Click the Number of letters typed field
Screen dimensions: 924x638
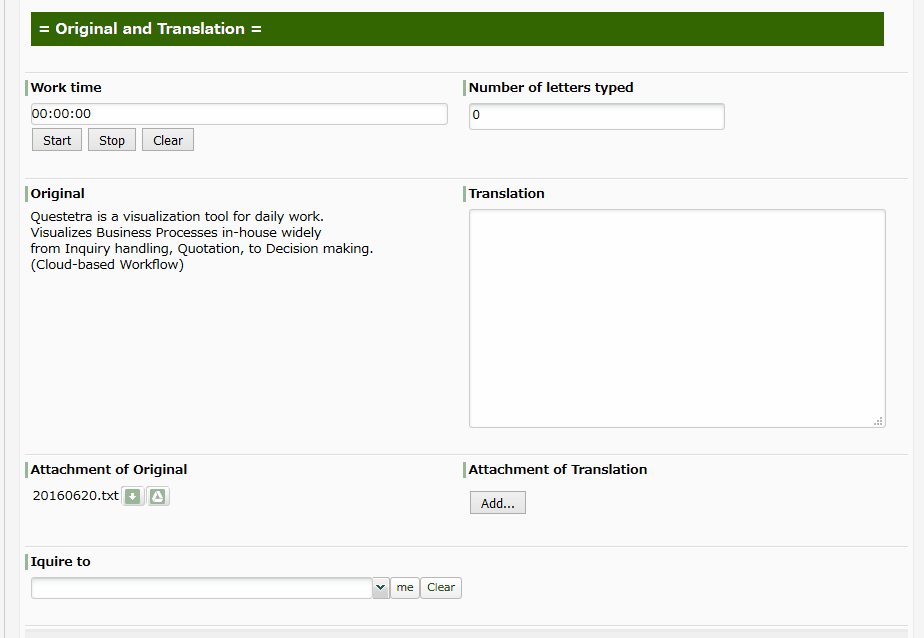click(x=596, y=116)
